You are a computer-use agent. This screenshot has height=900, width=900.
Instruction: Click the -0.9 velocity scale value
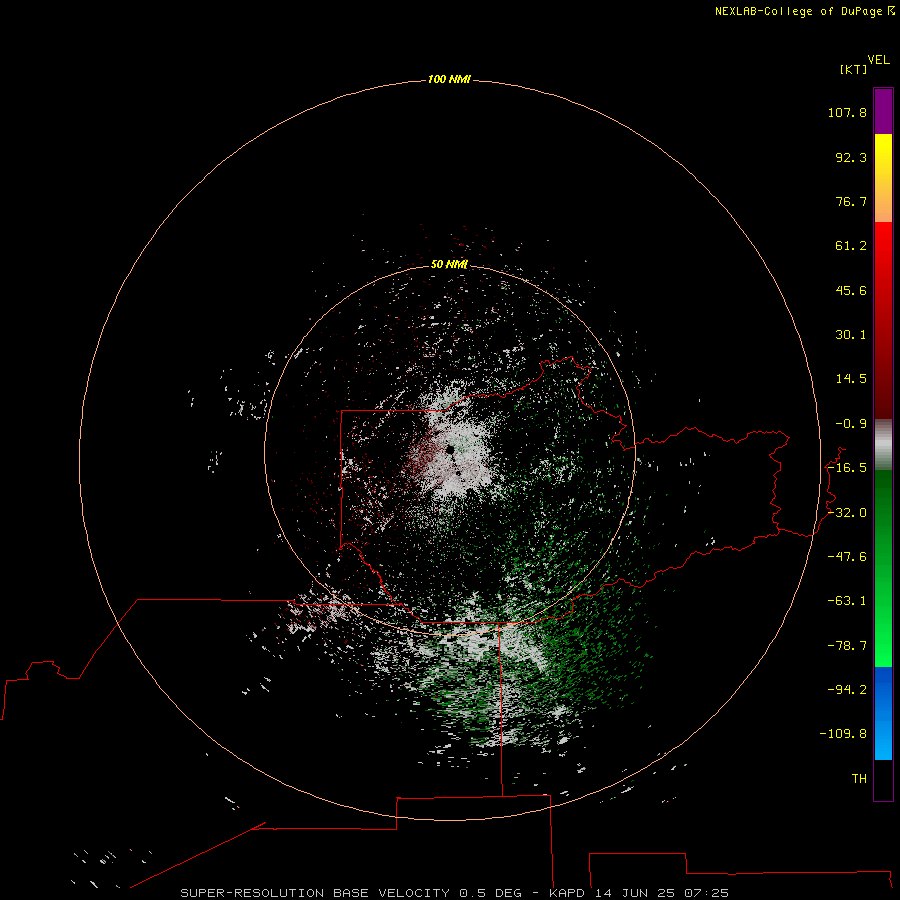[x=851, y=424]
